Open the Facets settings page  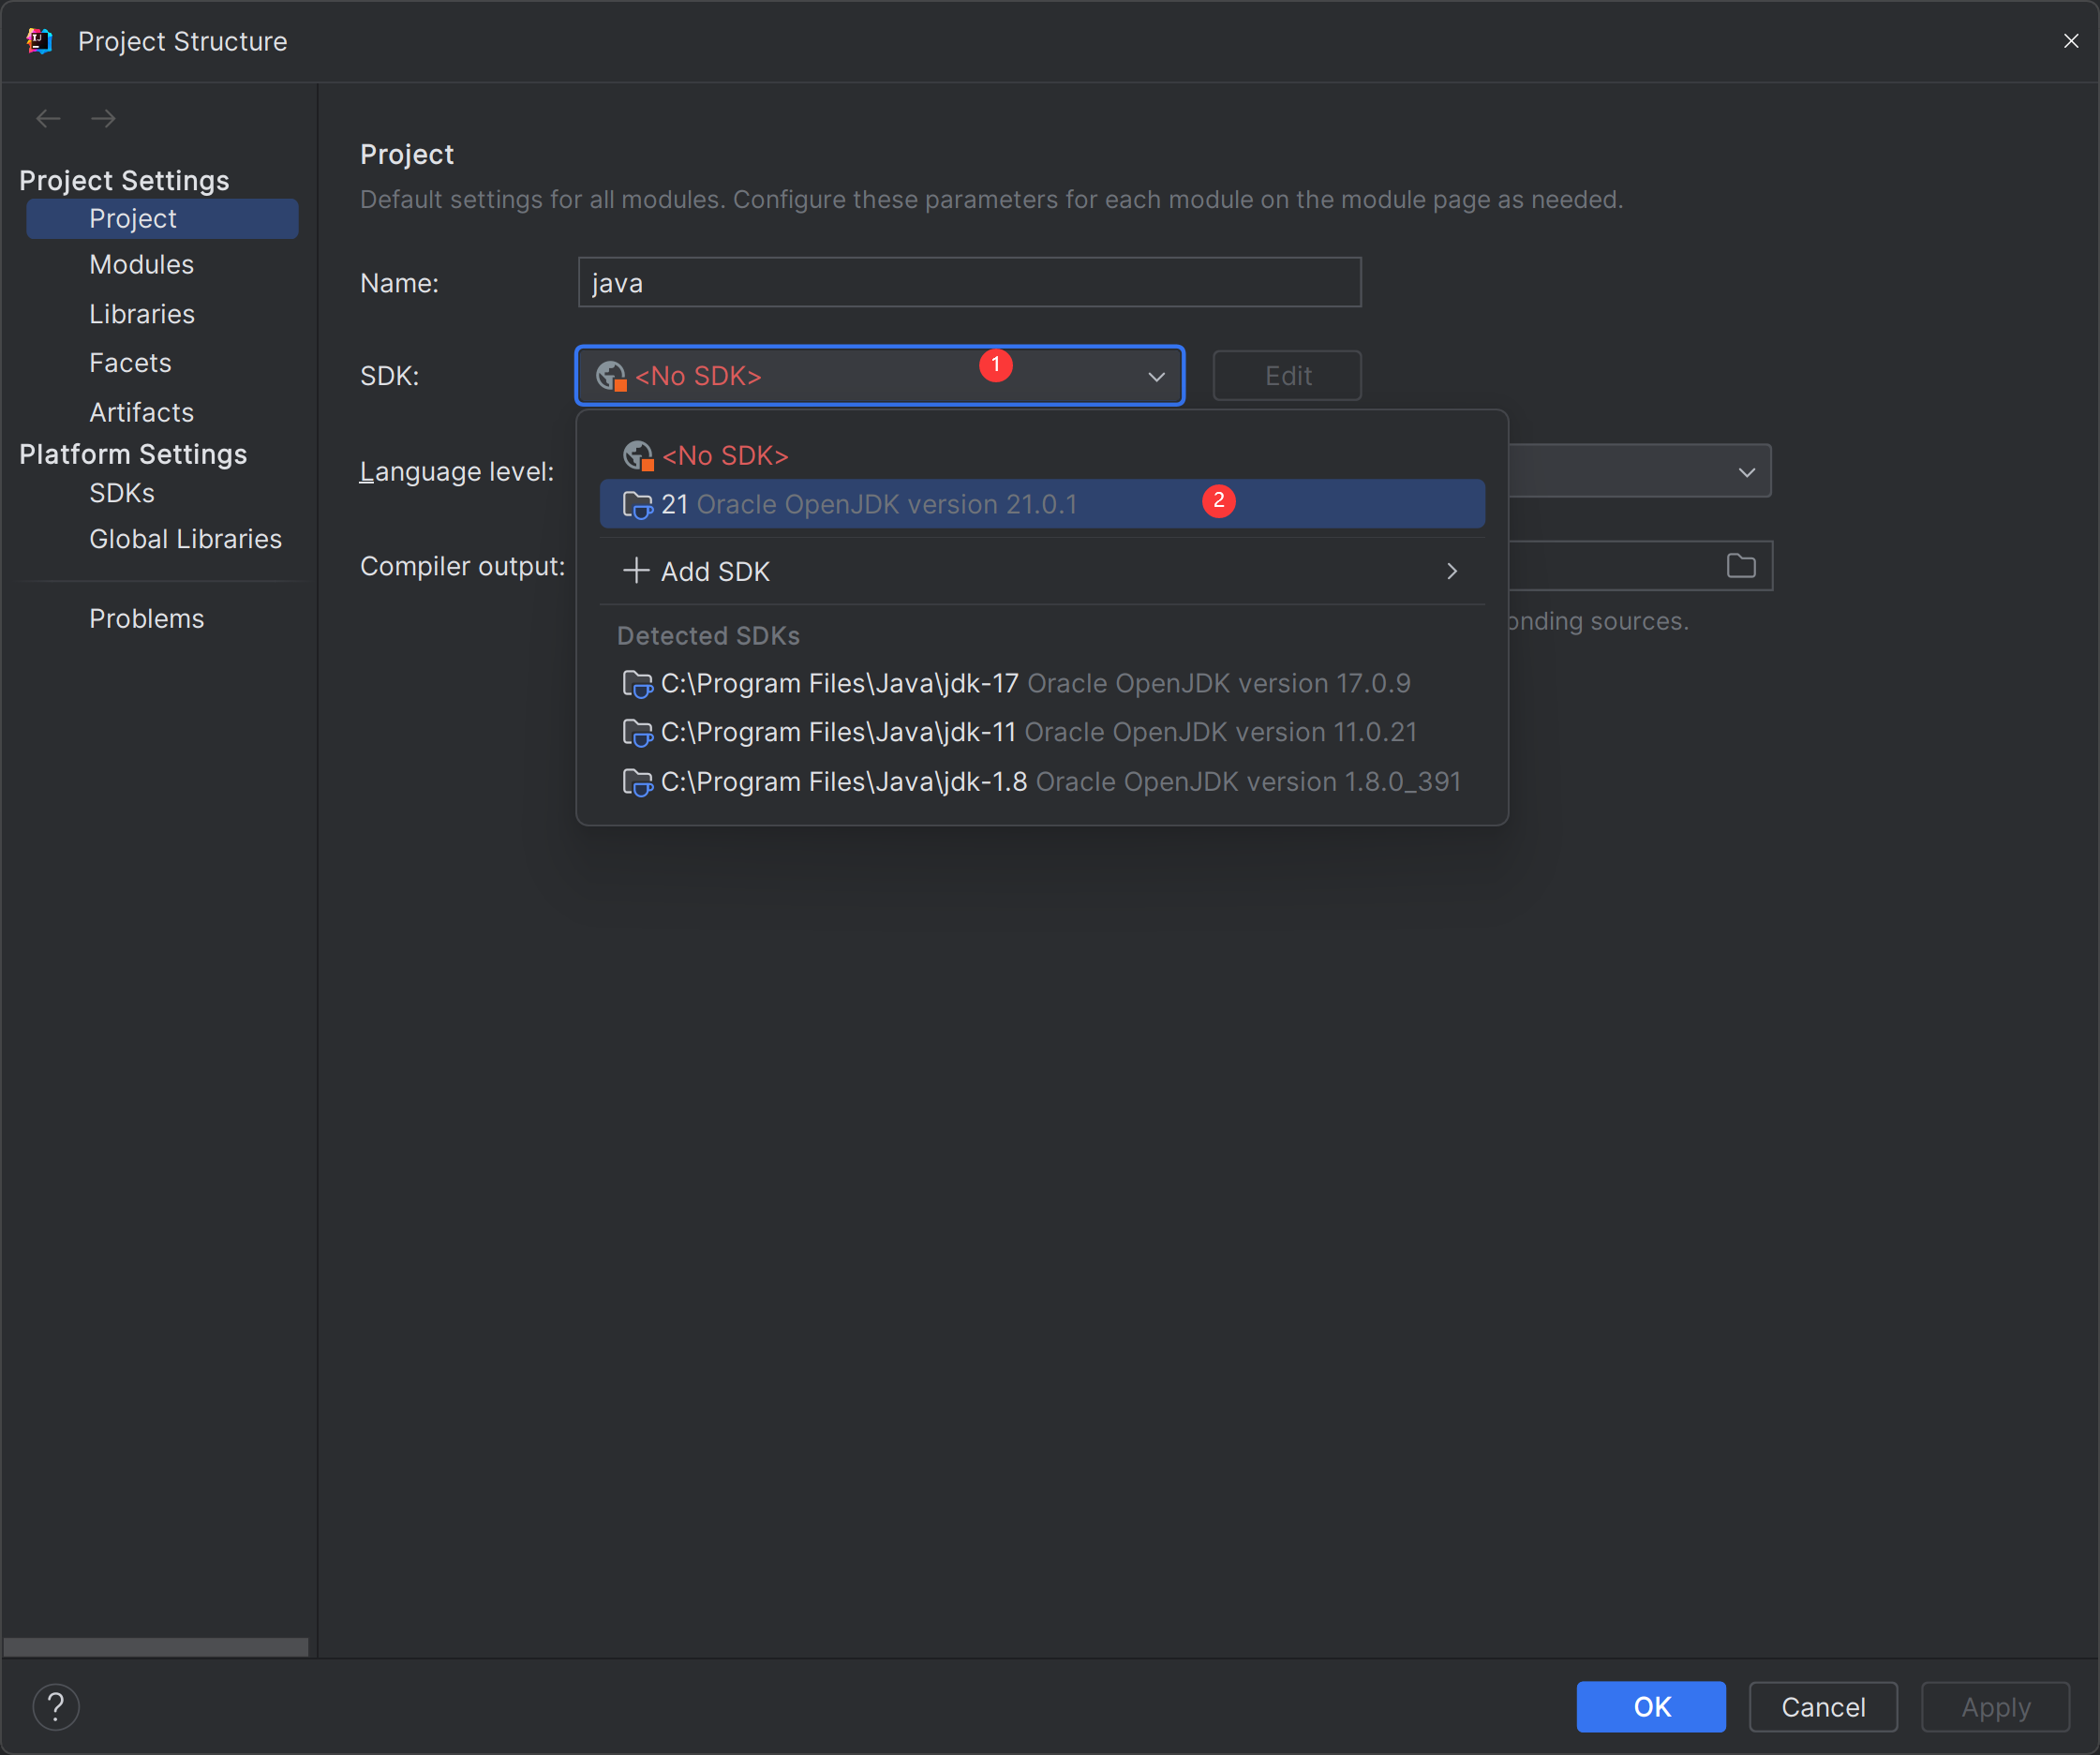click(x=130, y=363)
